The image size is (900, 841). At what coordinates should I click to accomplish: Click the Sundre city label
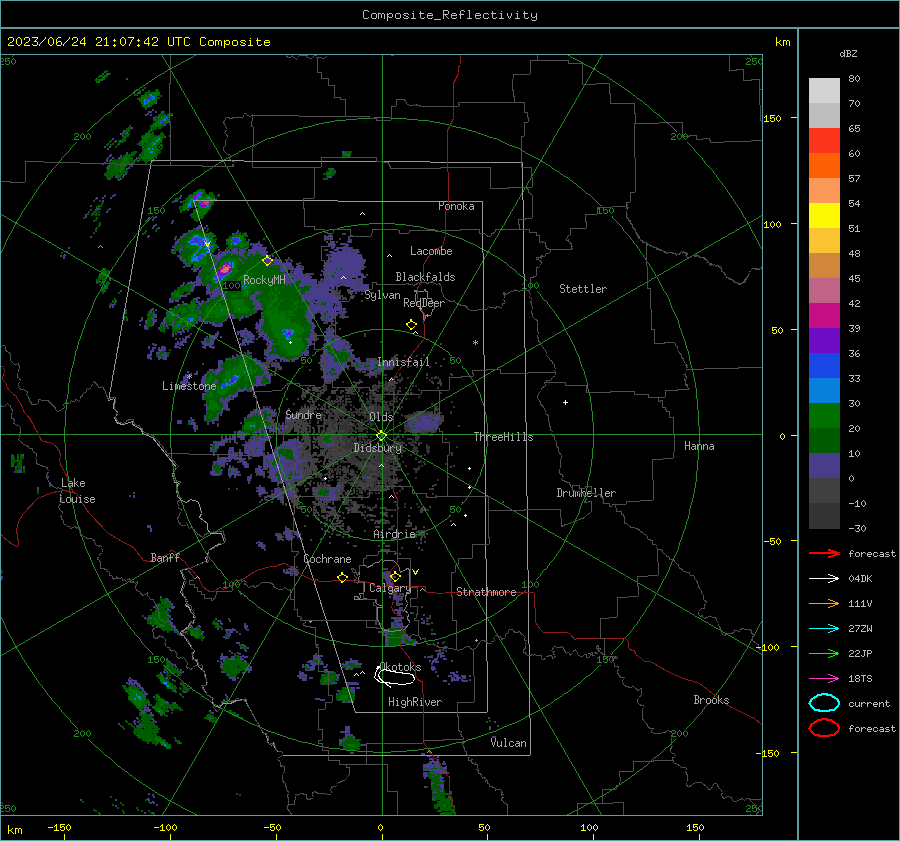click(303, 414)
